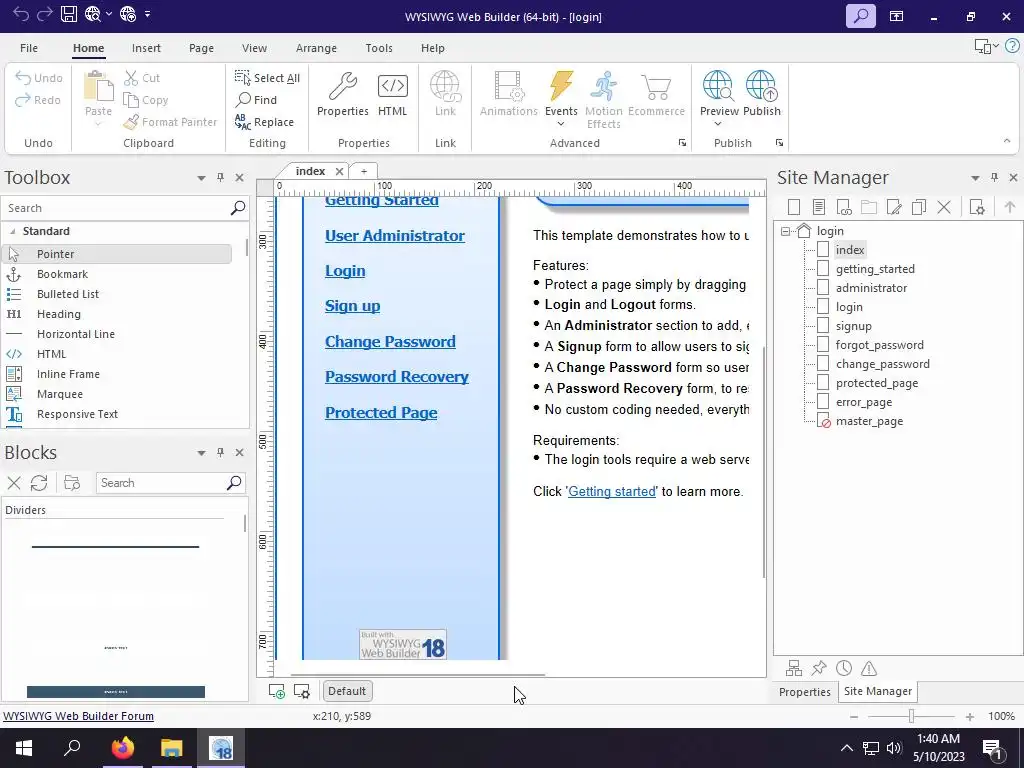The width and height of the screenshot is (1024, 768).
Task: Click the refresh icon in Blocks panel
Action: click(39, 483)
